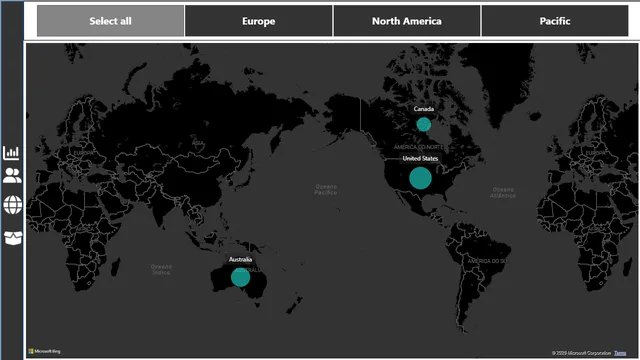The height and width of the screenshot is (360, 640).
Task: Click the Select all slicer button
Action: click(x=110, y=21)
